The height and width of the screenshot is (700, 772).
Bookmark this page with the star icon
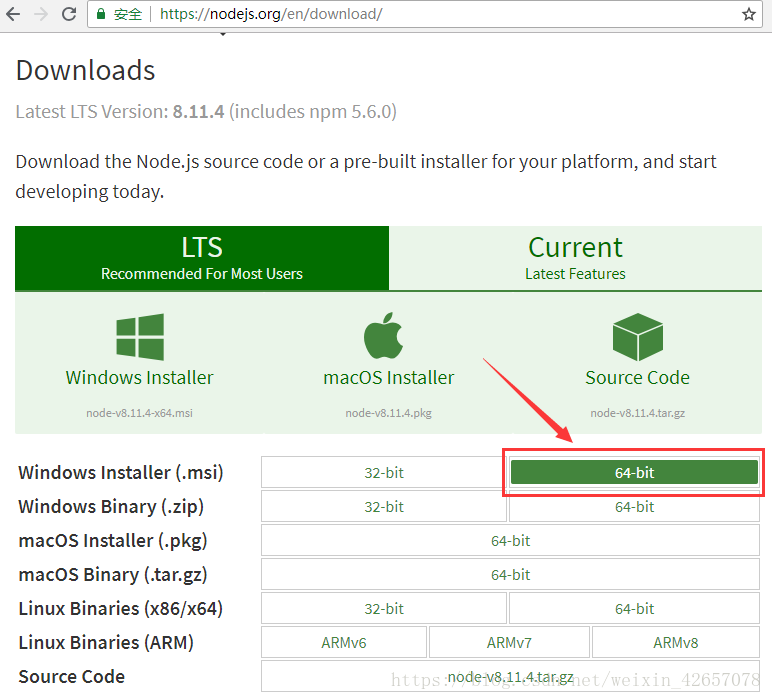[749, 14]
